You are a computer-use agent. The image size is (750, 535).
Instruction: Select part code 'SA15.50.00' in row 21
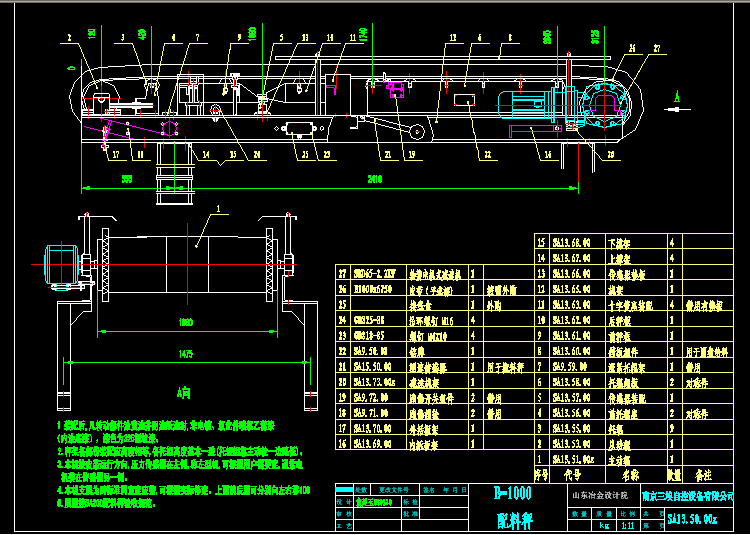click(372, 367)
